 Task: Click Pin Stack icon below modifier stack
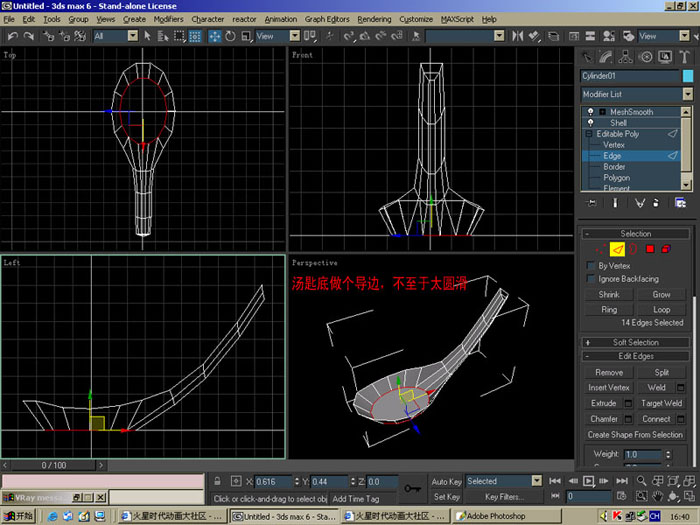coord(592,203)
